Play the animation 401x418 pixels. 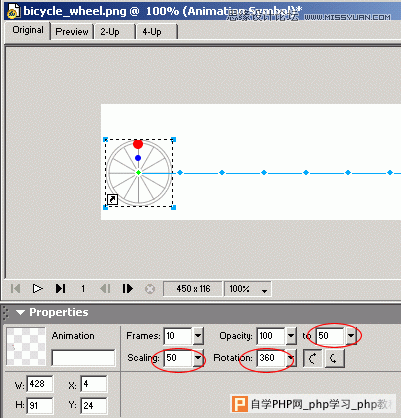[37, 288]
